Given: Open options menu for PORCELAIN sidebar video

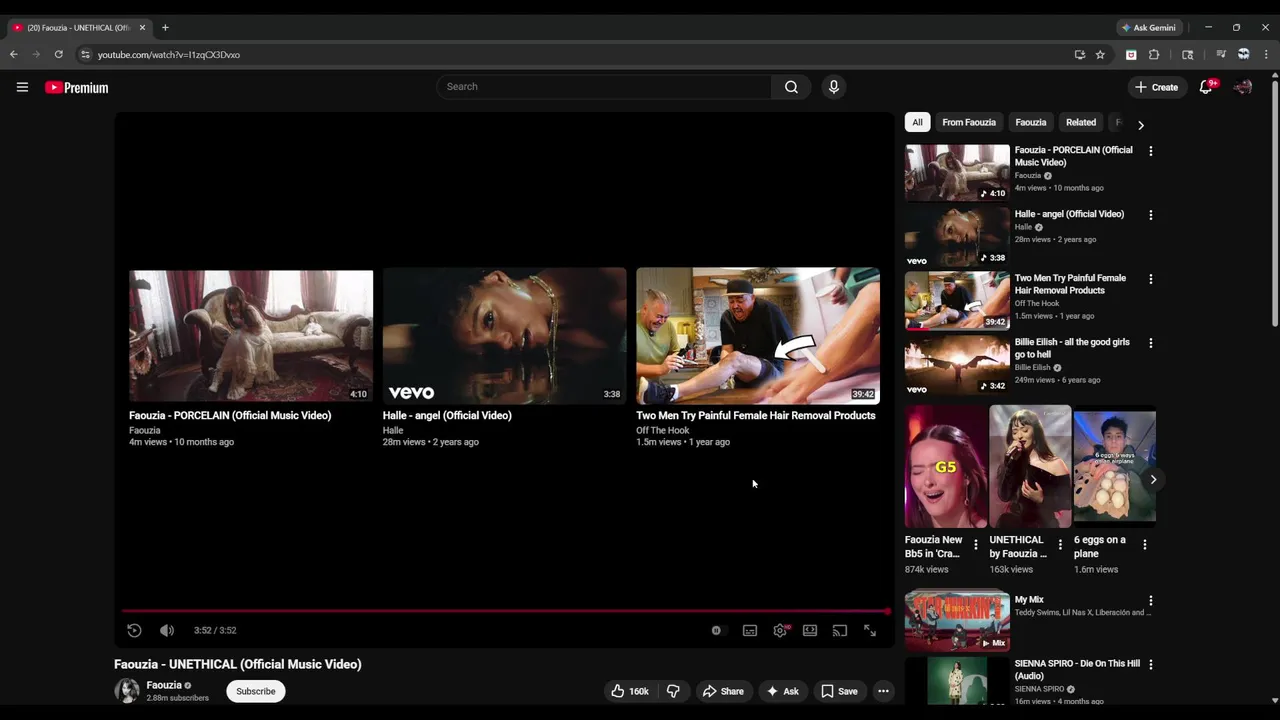Looking at the screenshot, I should tap(1150, 151).
